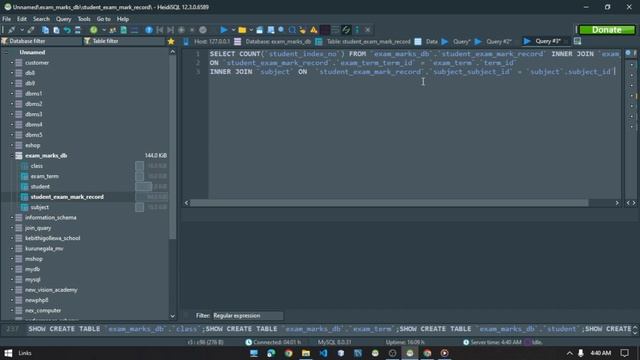The height and width of the screenshot is (360, 640).
Task: Click the last-record navigation icon
Action: click(170, 30)
